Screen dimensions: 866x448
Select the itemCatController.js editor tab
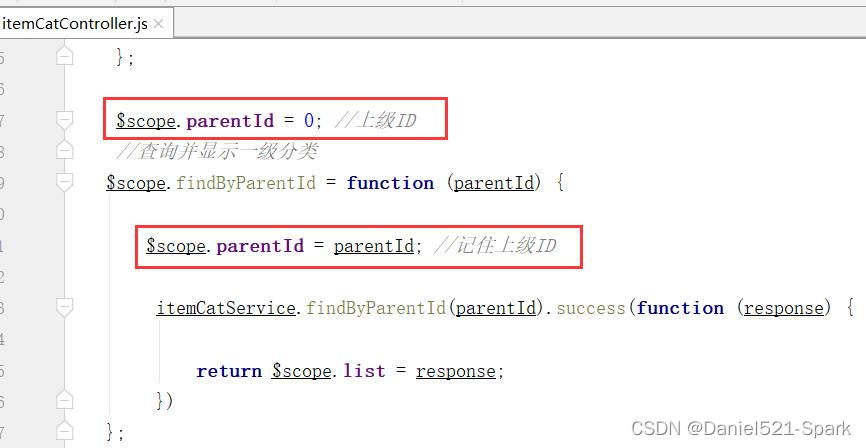[87, 23]
